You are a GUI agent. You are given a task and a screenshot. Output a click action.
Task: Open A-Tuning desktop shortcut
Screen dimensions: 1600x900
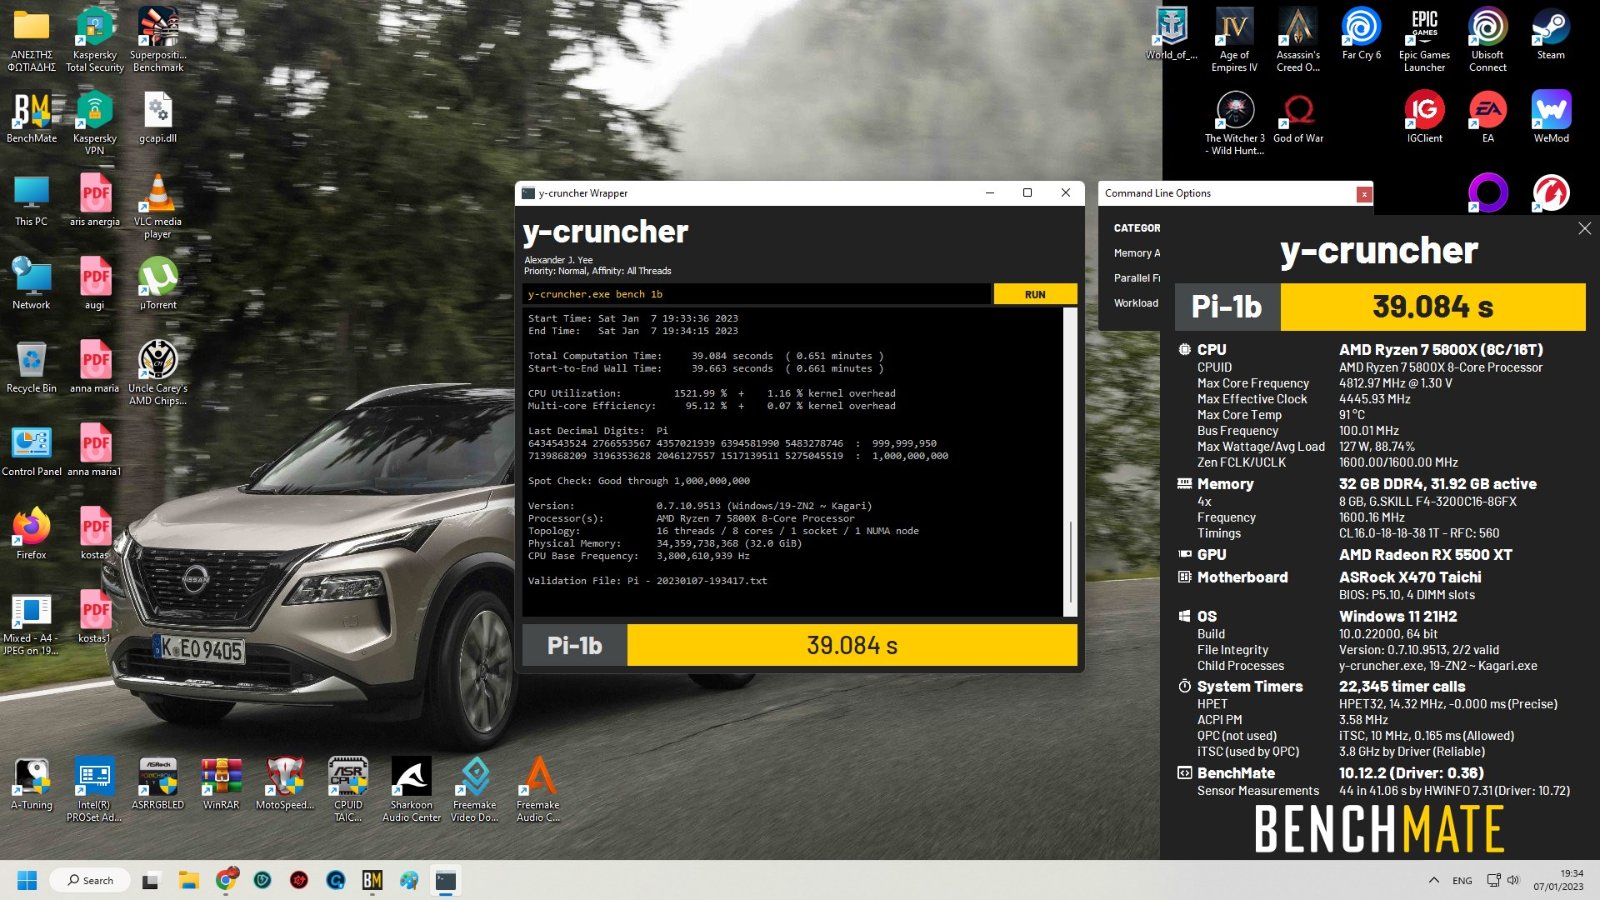coord(31,783)
